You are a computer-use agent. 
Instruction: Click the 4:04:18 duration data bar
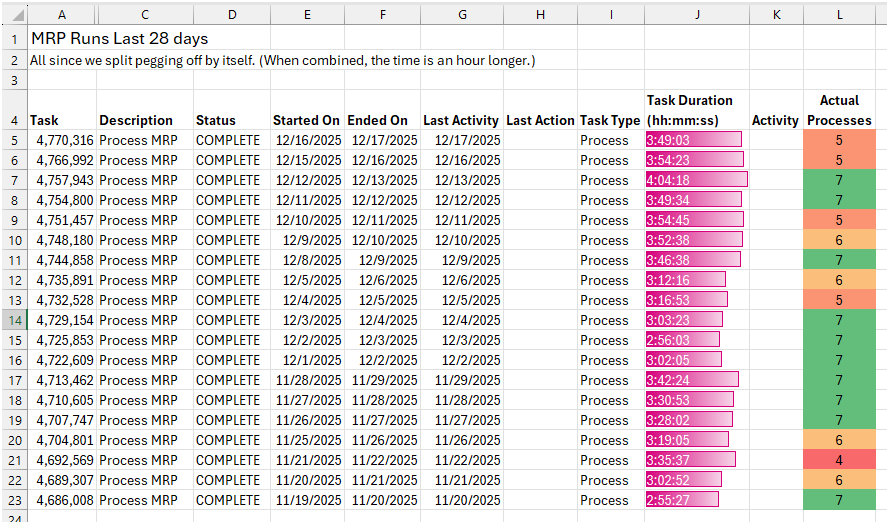696,180
